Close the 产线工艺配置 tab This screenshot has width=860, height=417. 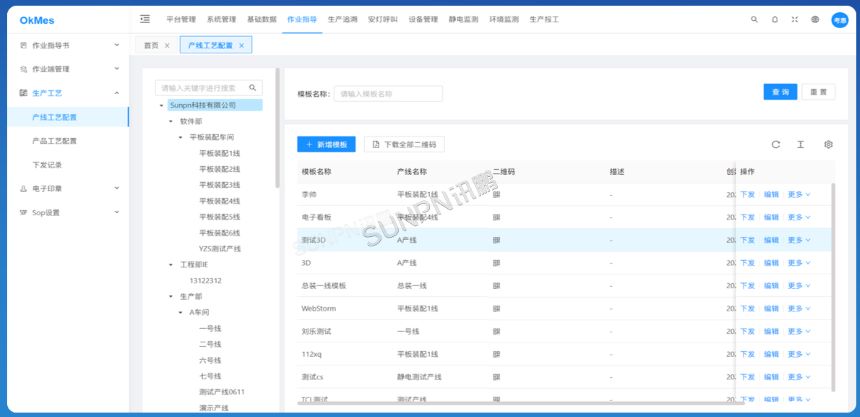(x=245, y=45)
